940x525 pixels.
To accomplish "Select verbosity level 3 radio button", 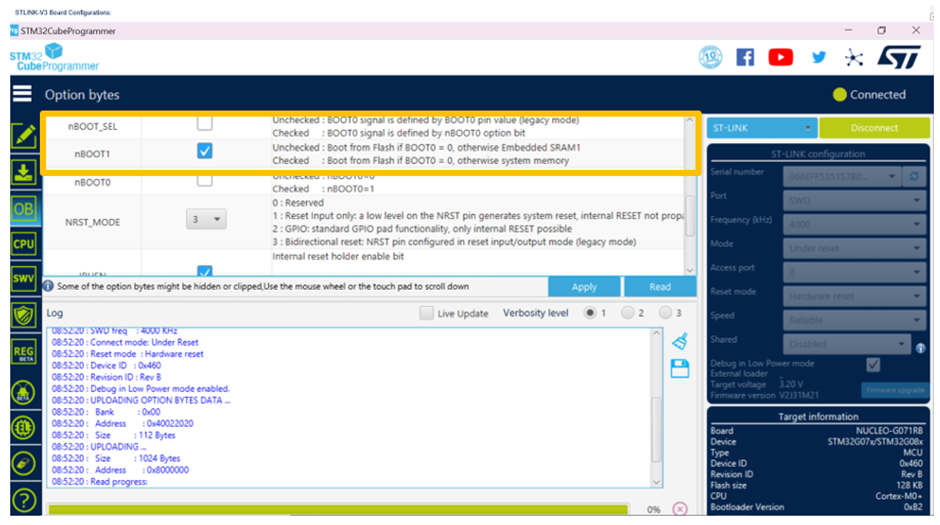I will pos(665,312).
